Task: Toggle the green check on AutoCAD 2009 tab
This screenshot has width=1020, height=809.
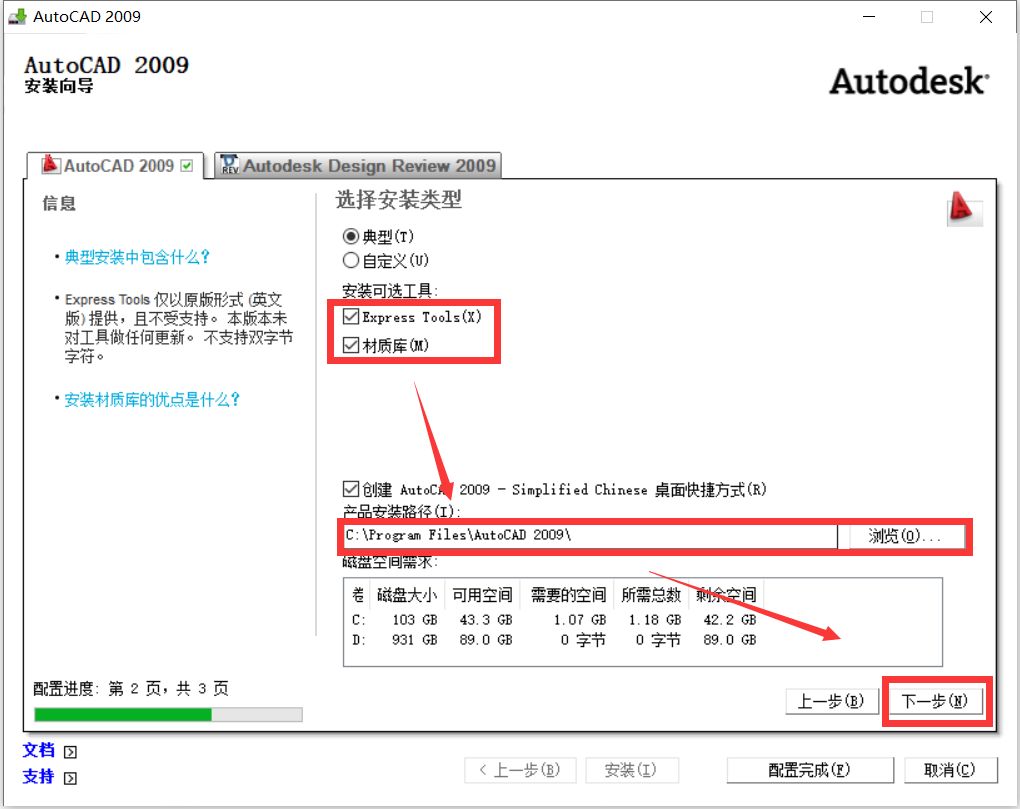Action: (x=187, y=166)
